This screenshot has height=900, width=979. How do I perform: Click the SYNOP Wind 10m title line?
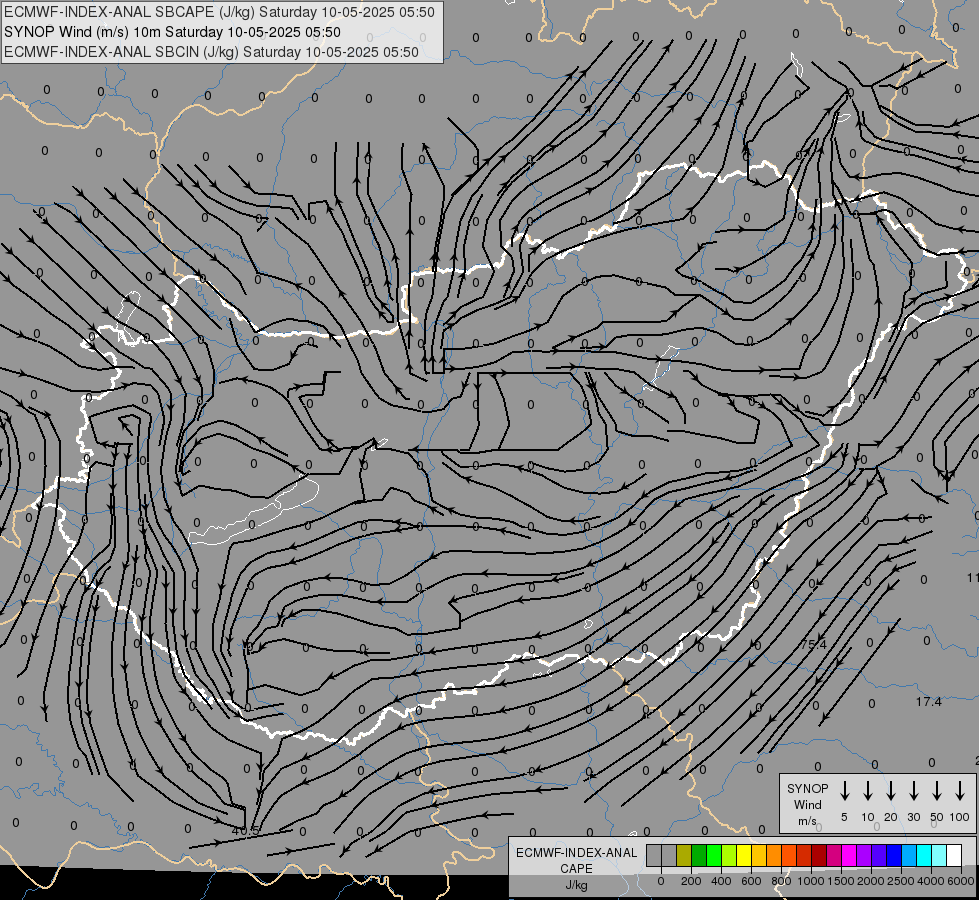172,32
